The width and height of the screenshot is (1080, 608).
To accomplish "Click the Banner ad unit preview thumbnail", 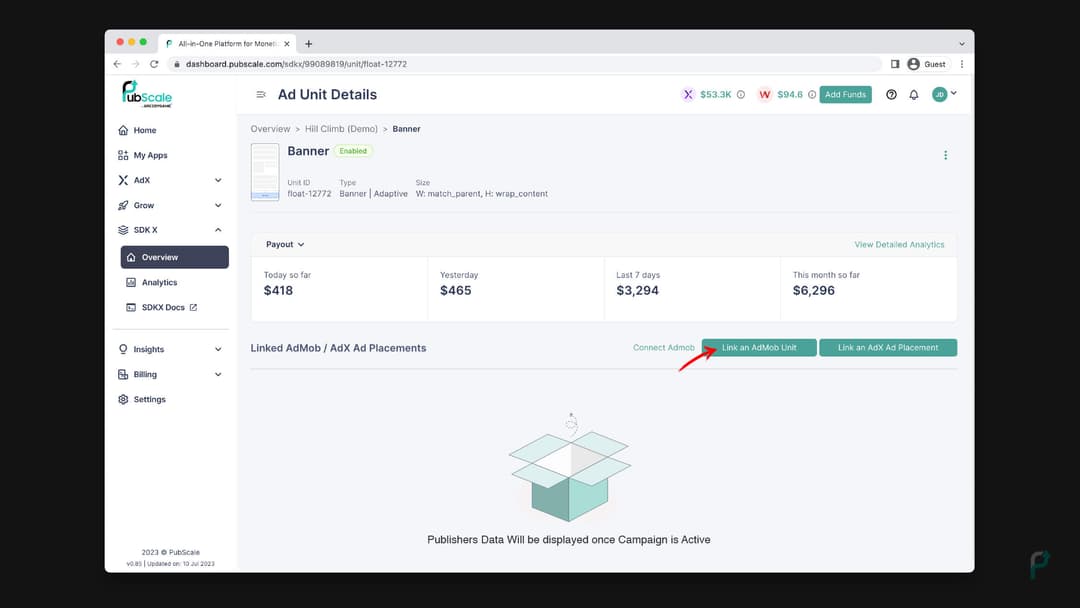I will pyautogui.click(x=265, y=172).
